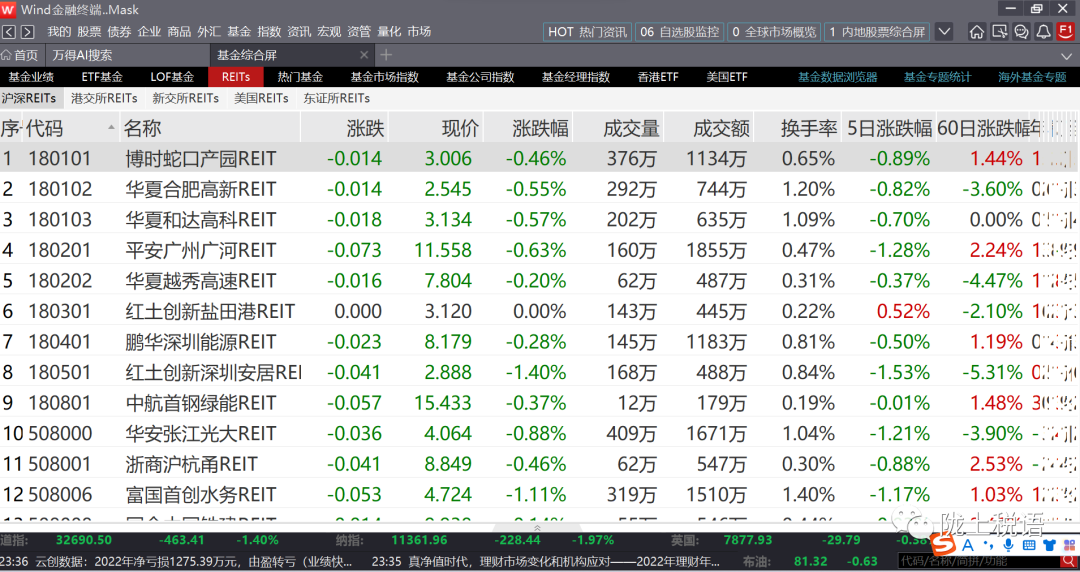The width and height of the screenshot is (1080, 572).
Task: Select the 基金经理指数 tab
Action: pyautogui.click(x=576, y=77)
